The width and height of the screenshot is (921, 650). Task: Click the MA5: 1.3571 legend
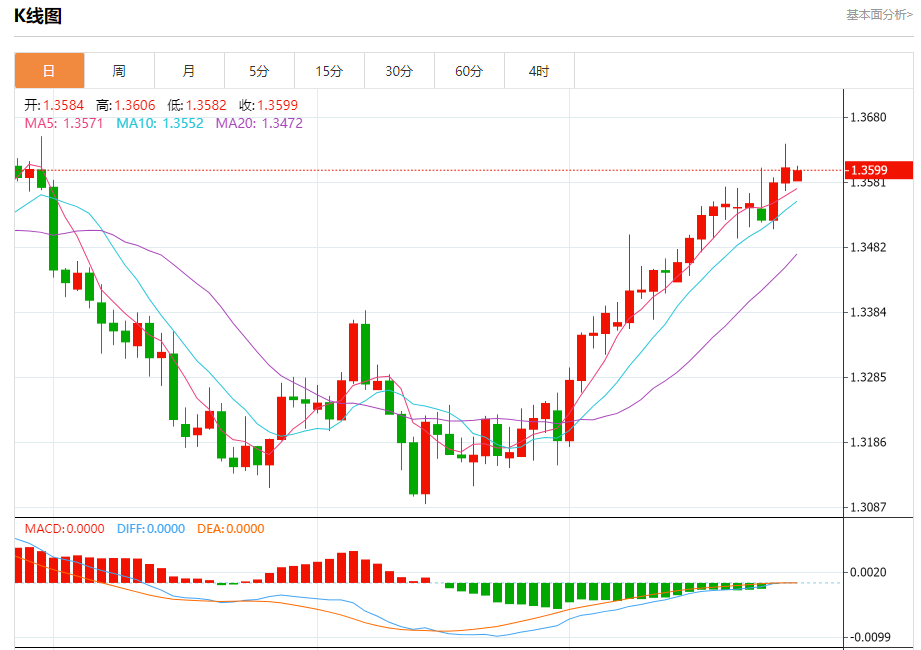pyautogui.click(x=63, y=123)
